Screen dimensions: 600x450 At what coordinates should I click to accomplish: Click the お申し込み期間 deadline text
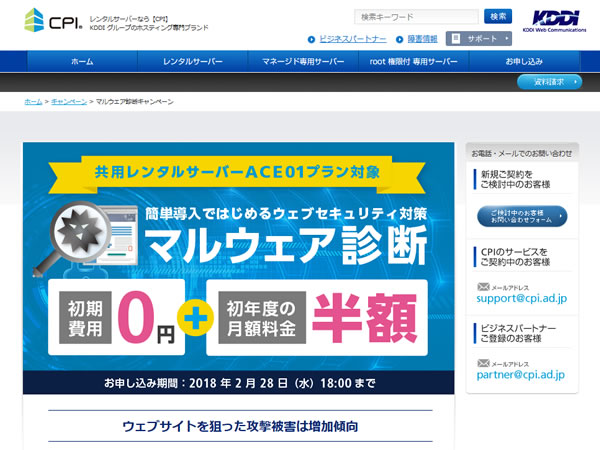240,383
